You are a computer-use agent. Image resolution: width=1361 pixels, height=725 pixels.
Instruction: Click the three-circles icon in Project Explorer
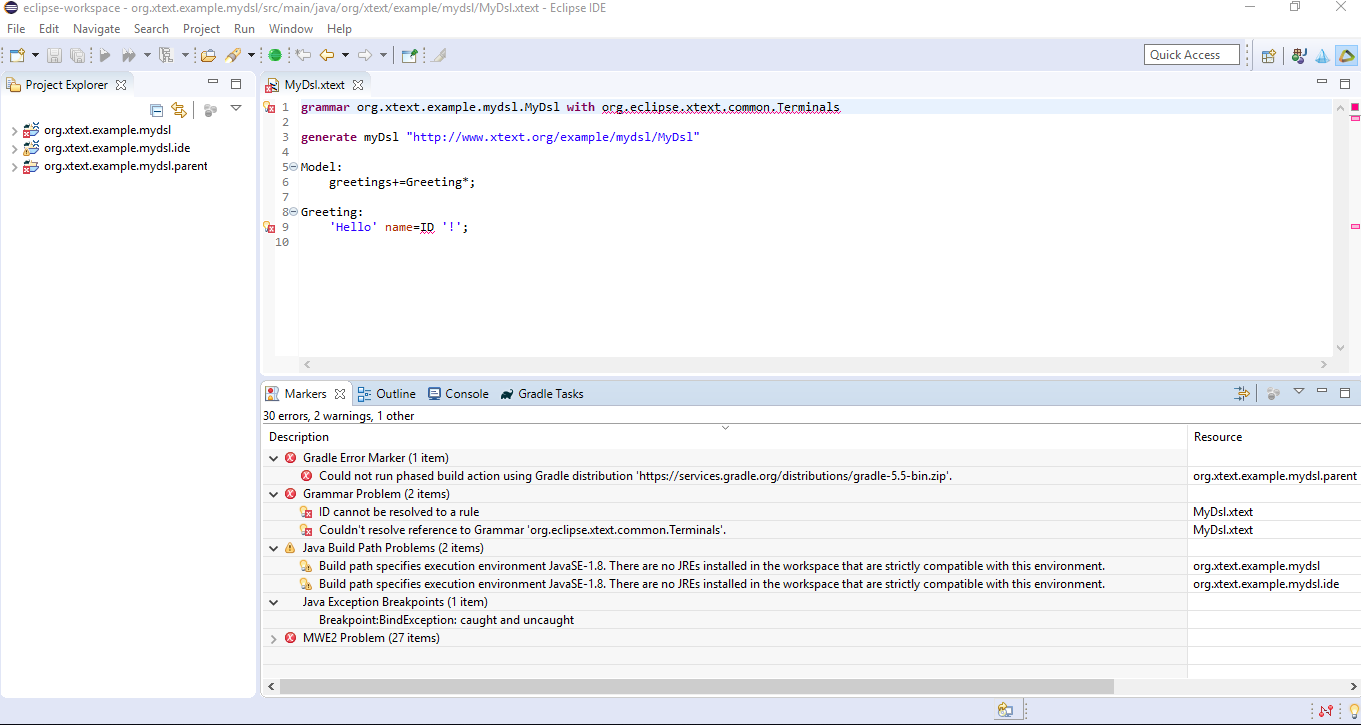210,110
